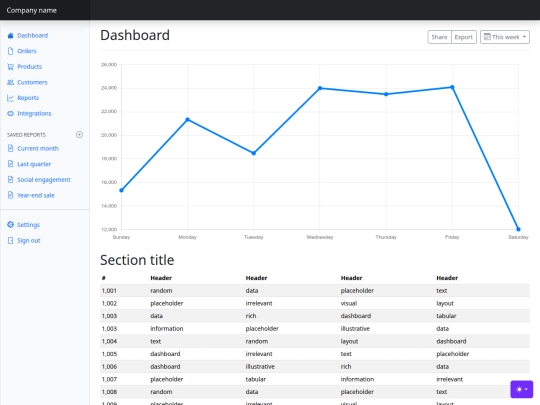Open Social engagement report
Image resolution: width=540 pixels, height=405 pixels.
(x=44, y=179)
